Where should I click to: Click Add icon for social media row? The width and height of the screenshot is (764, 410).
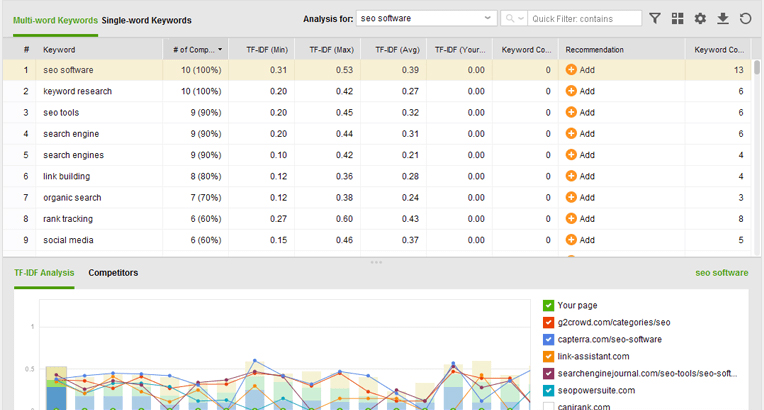click(x=571, y=240)
